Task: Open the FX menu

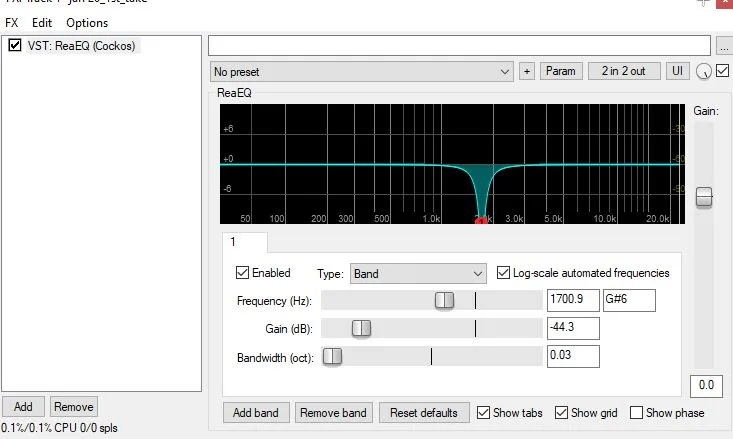Action: click(x=12, y=23)
